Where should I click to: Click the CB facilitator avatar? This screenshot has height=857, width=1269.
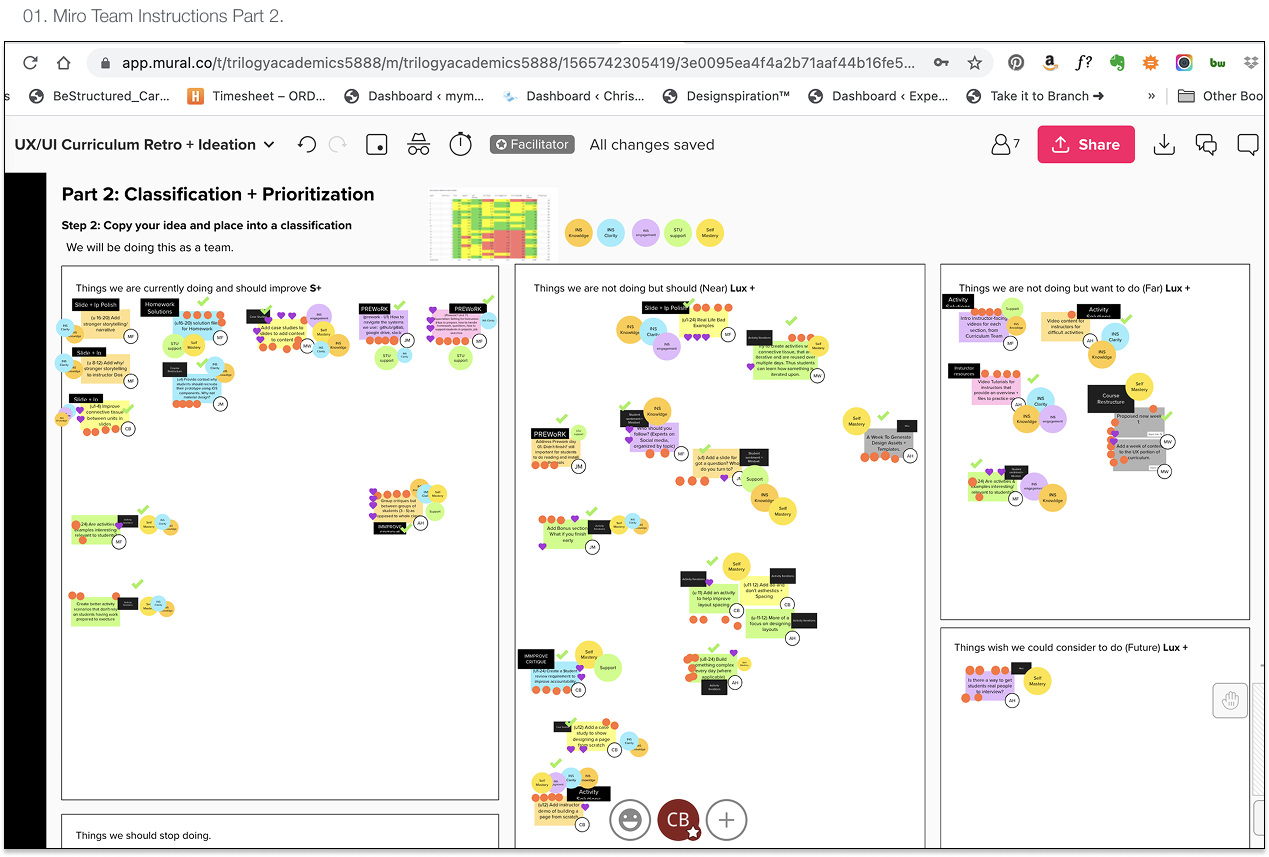[679, 820]
